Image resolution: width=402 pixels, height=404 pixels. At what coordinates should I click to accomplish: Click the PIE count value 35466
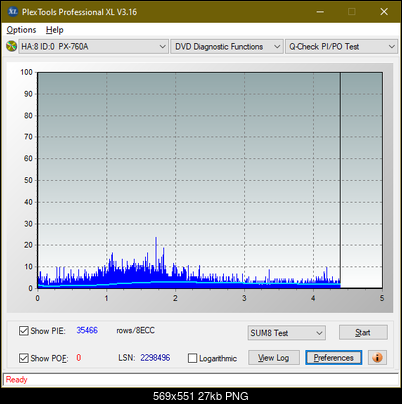[87, 330]
